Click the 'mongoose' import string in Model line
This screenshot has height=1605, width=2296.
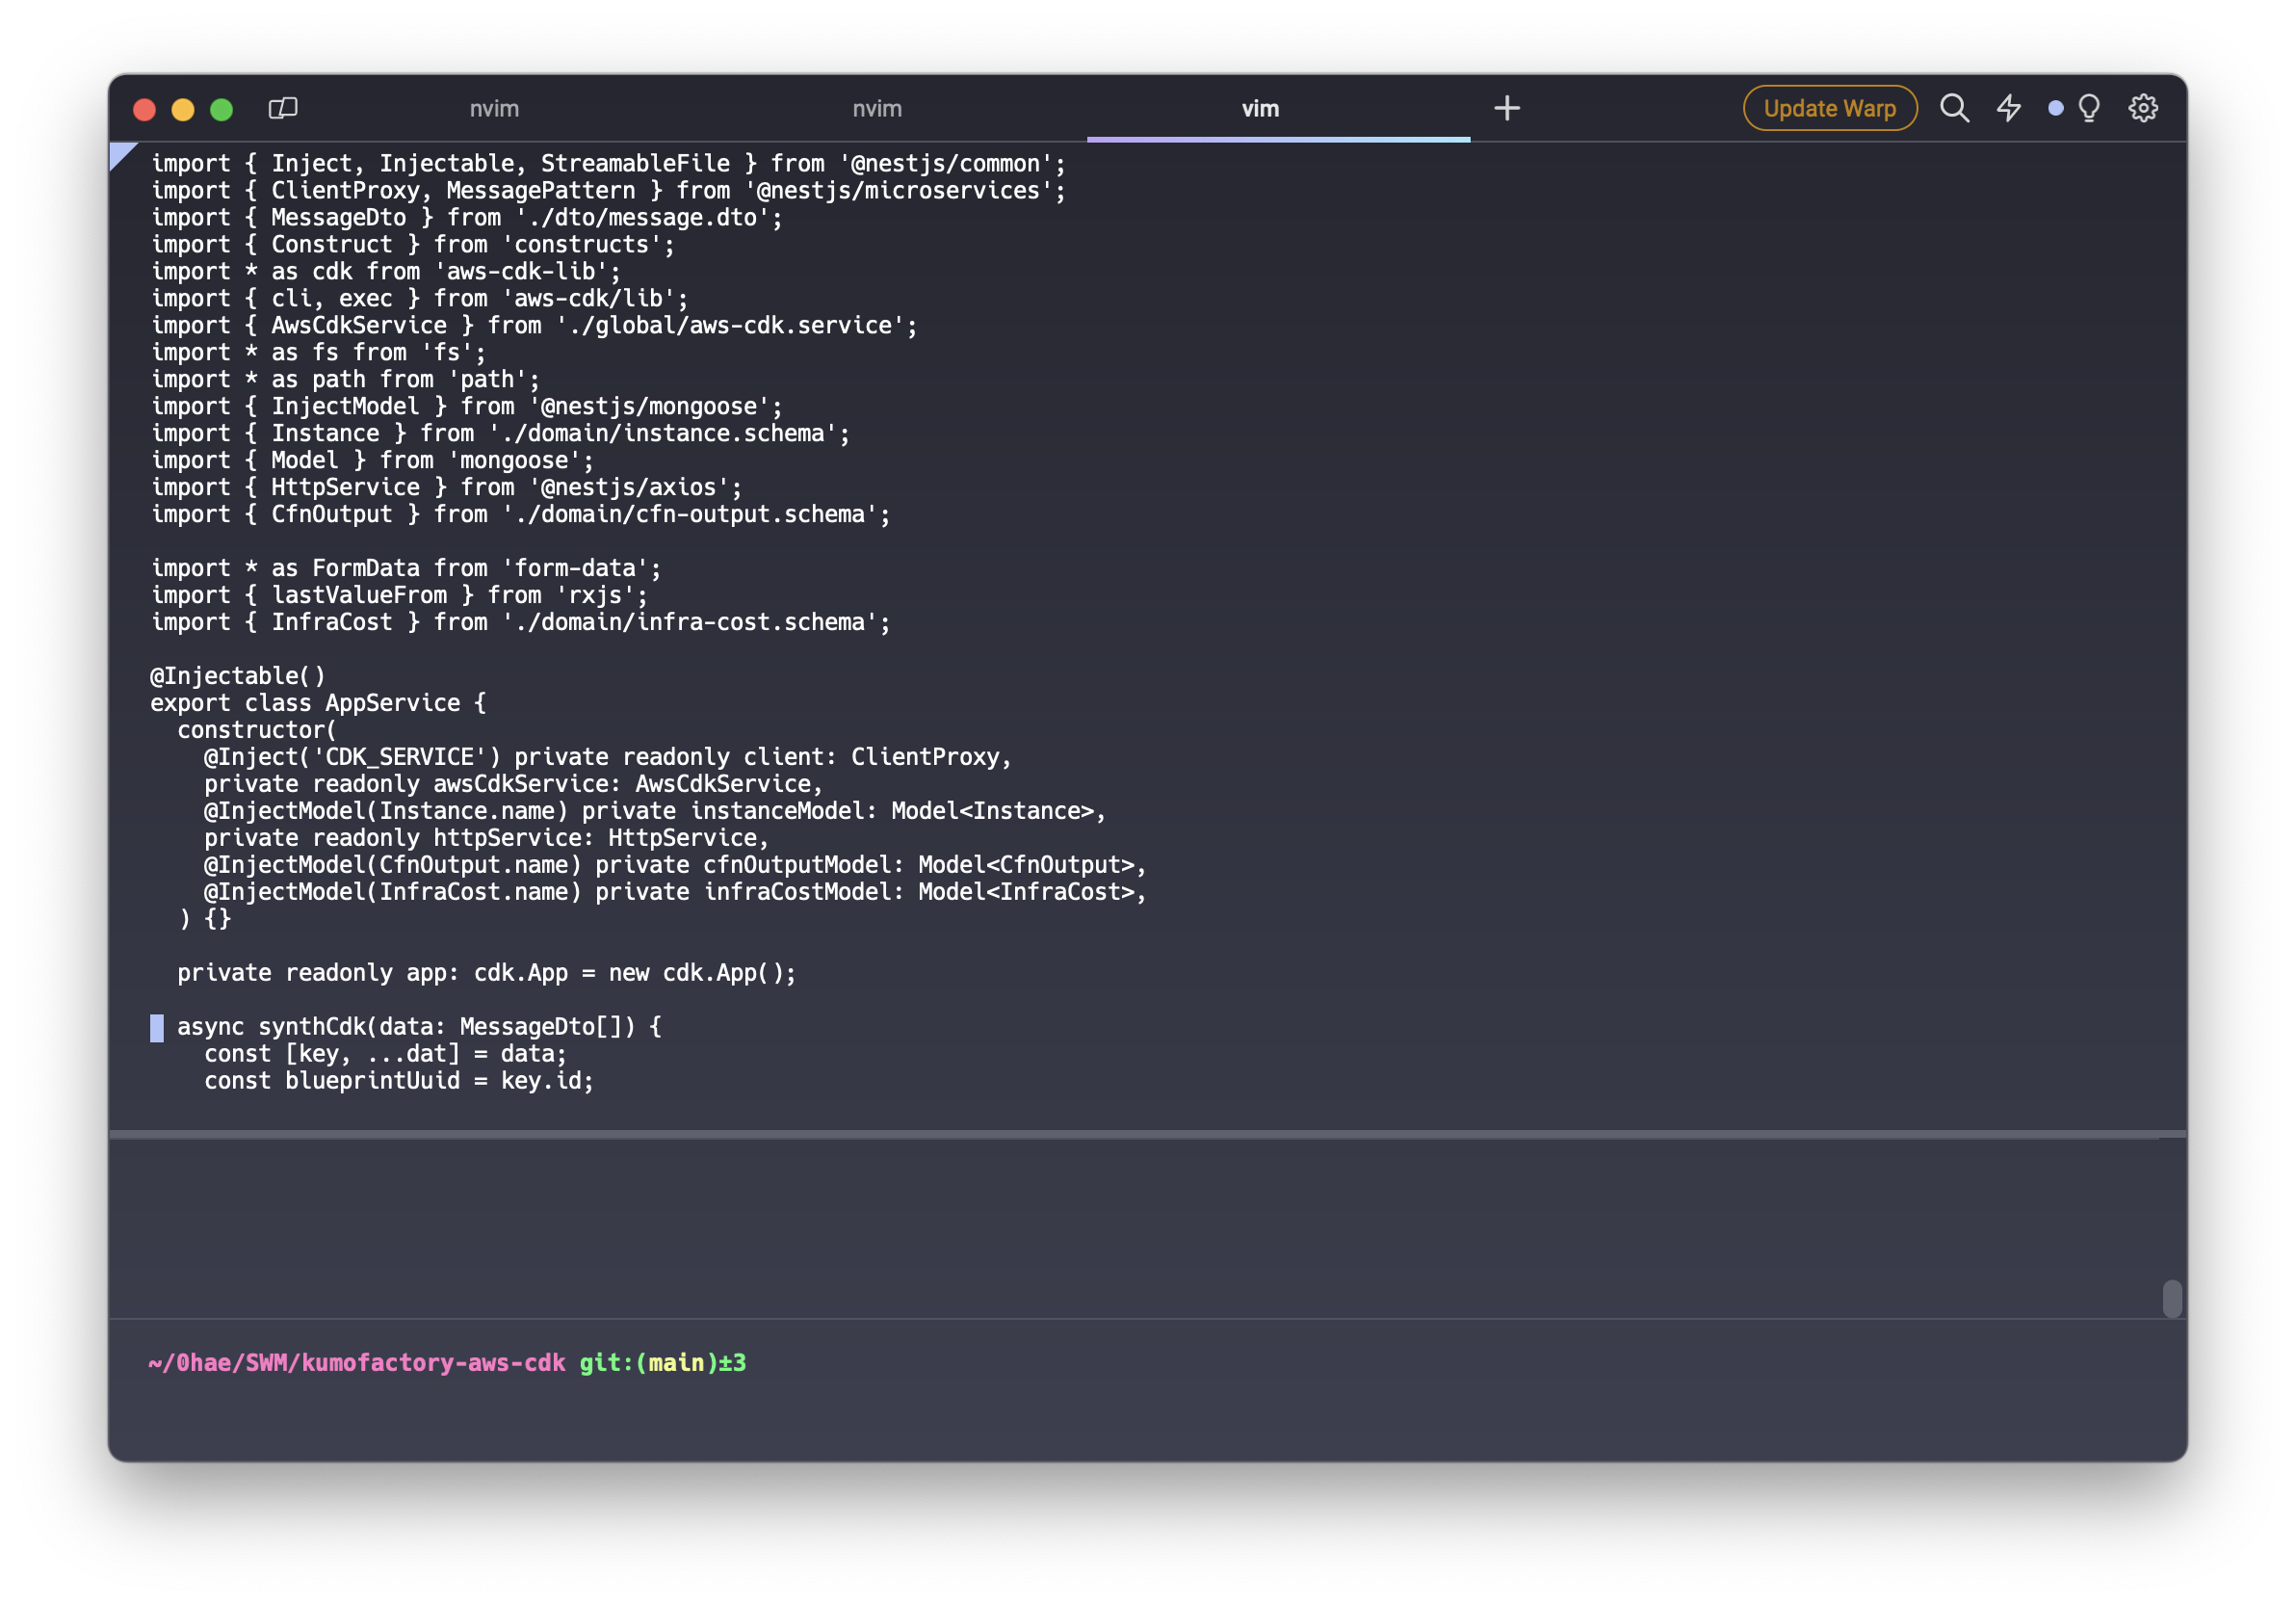point(514,460)
